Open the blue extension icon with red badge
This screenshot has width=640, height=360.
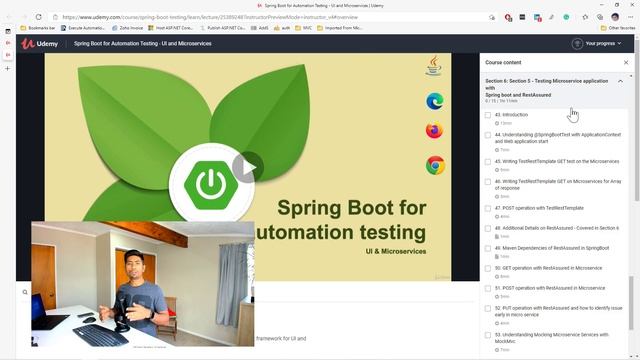tap(537, 18)
